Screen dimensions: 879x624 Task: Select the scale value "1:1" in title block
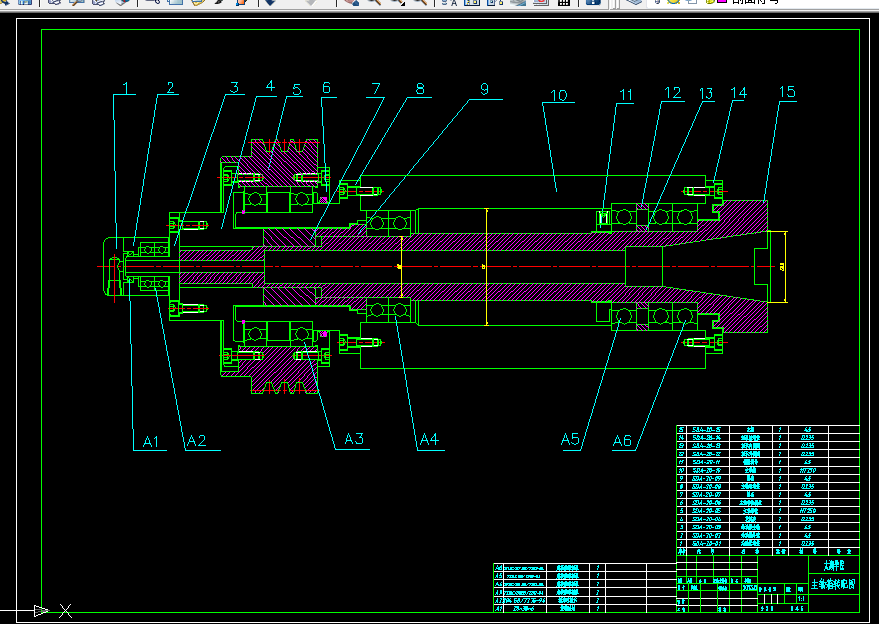(x=801, y=599)
